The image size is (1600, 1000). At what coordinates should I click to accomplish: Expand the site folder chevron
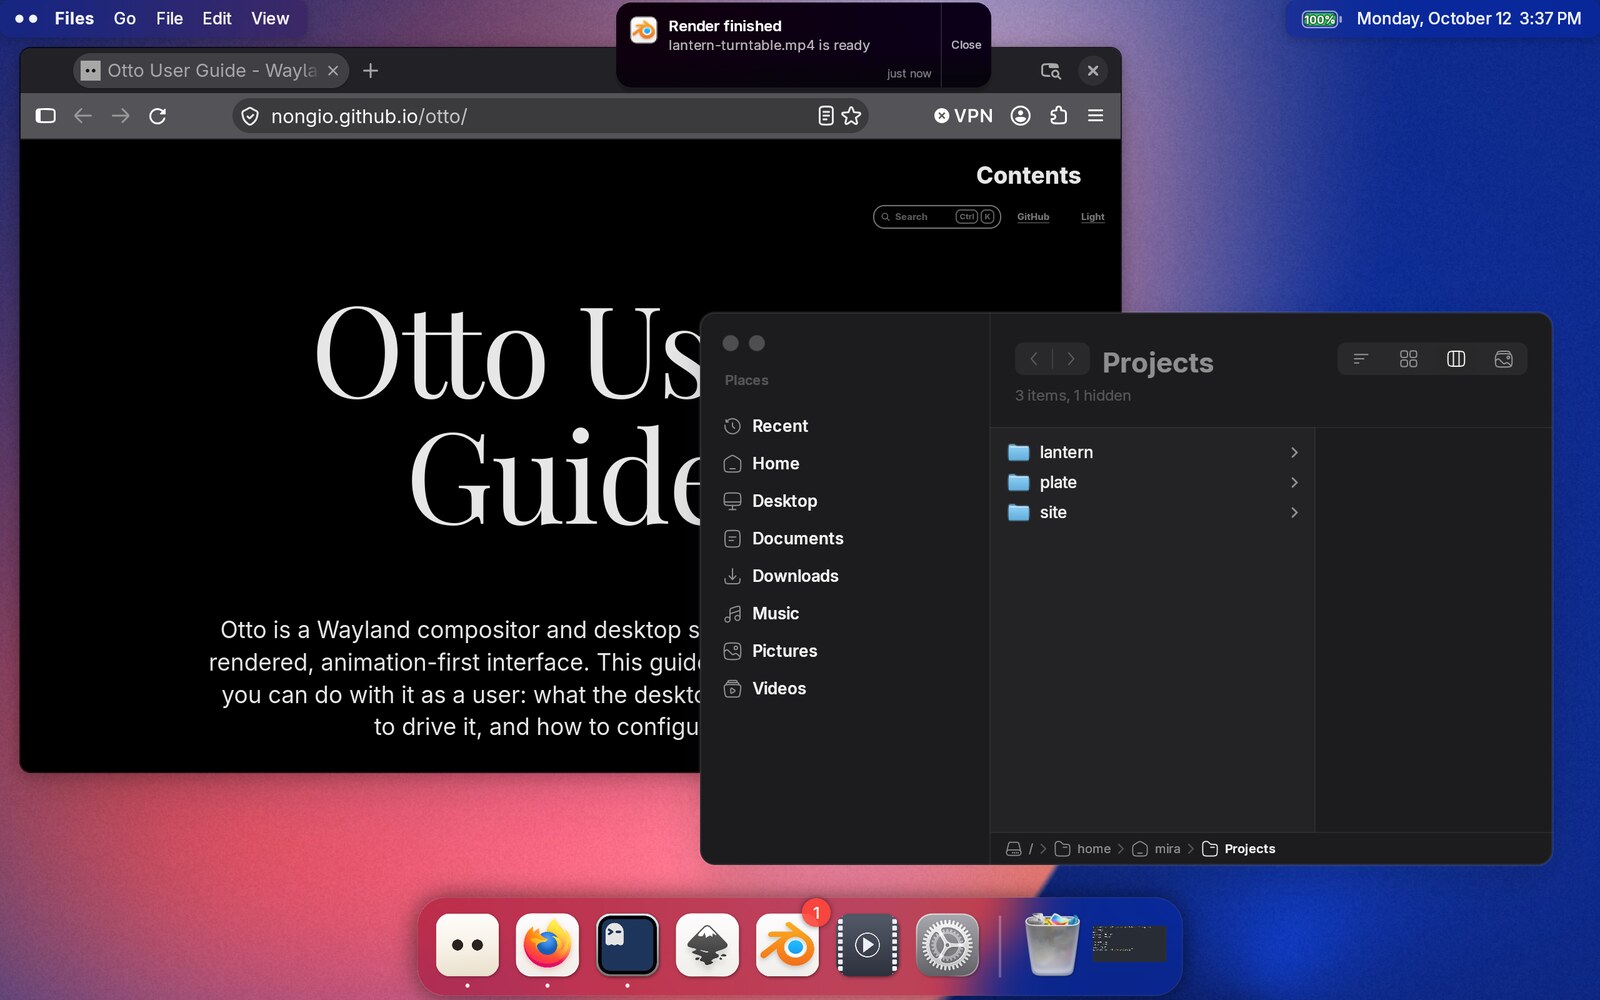tap(1294, 512)
